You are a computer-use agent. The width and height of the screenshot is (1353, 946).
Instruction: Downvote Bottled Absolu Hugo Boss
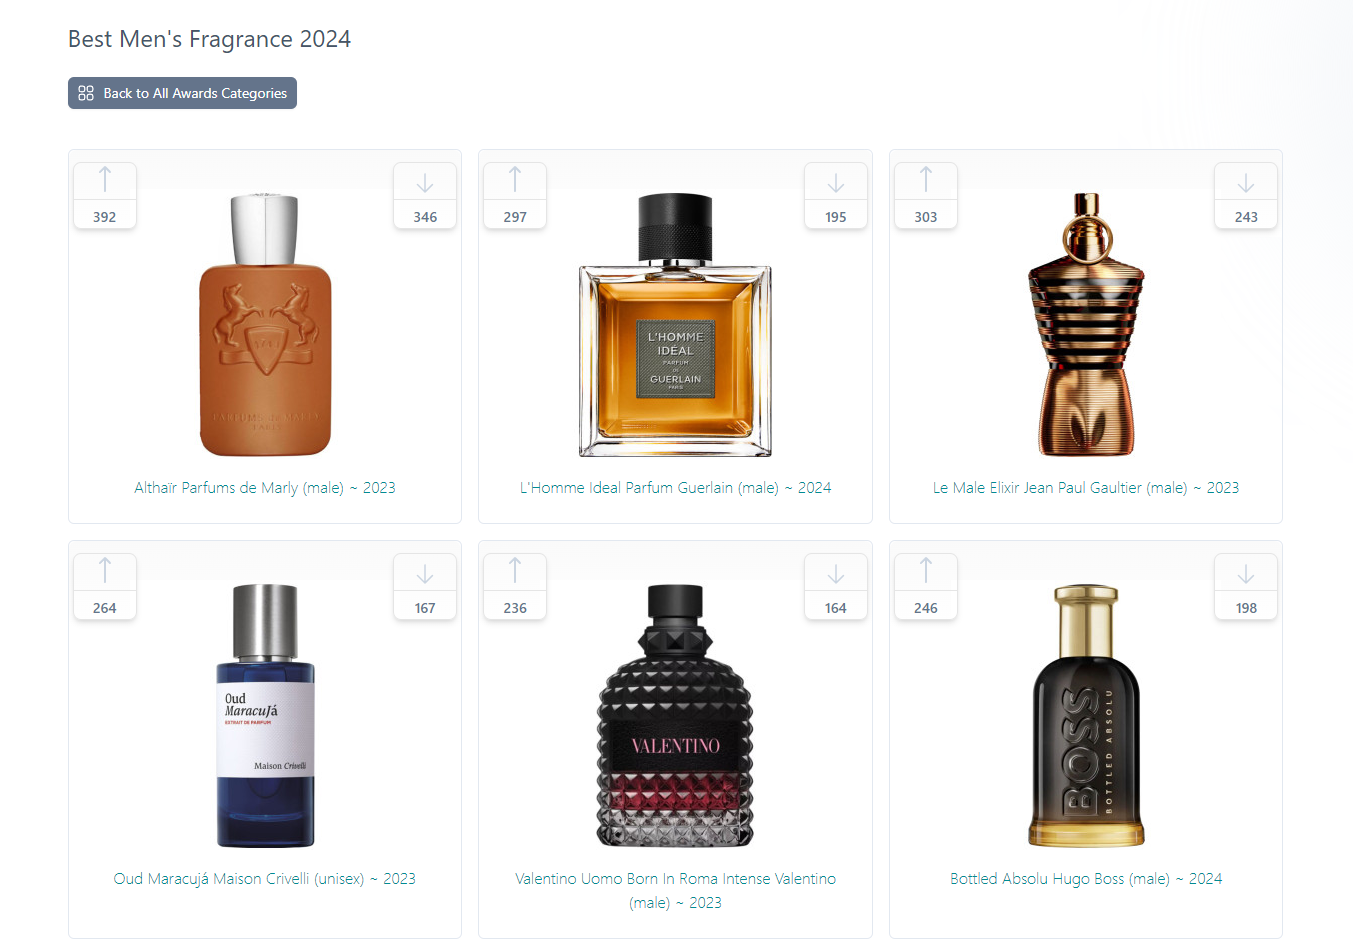pos(1246,587)
